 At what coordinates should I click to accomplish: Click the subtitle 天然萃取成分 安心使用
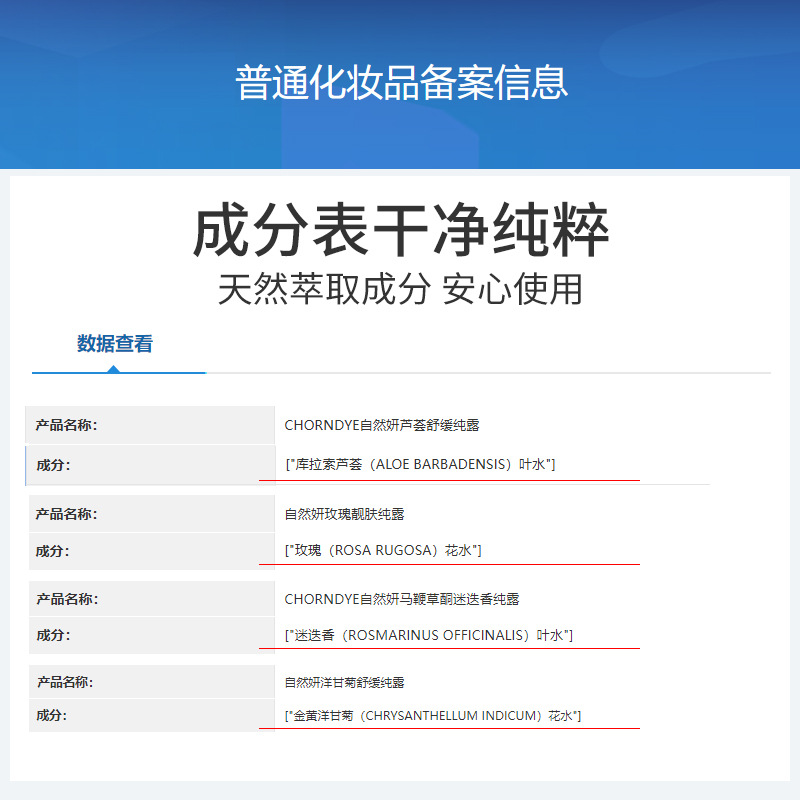click(401, 289)
